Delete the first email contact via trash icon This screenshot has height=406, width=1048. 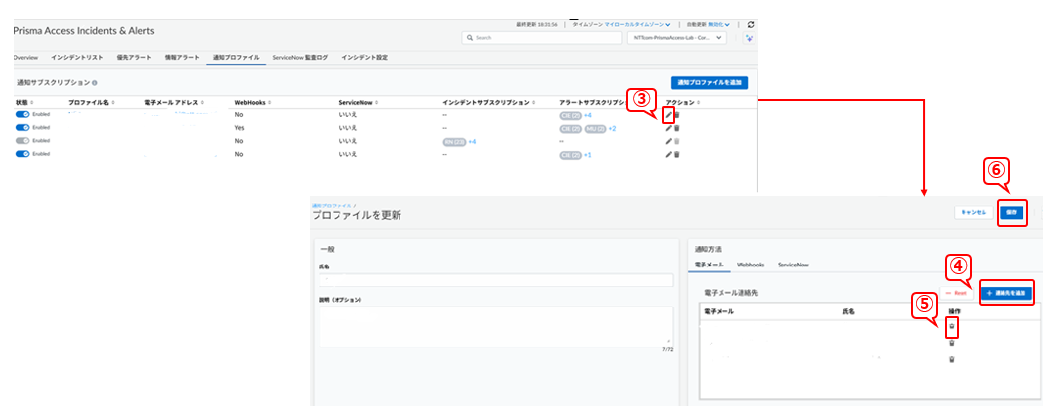click(951, 326)
